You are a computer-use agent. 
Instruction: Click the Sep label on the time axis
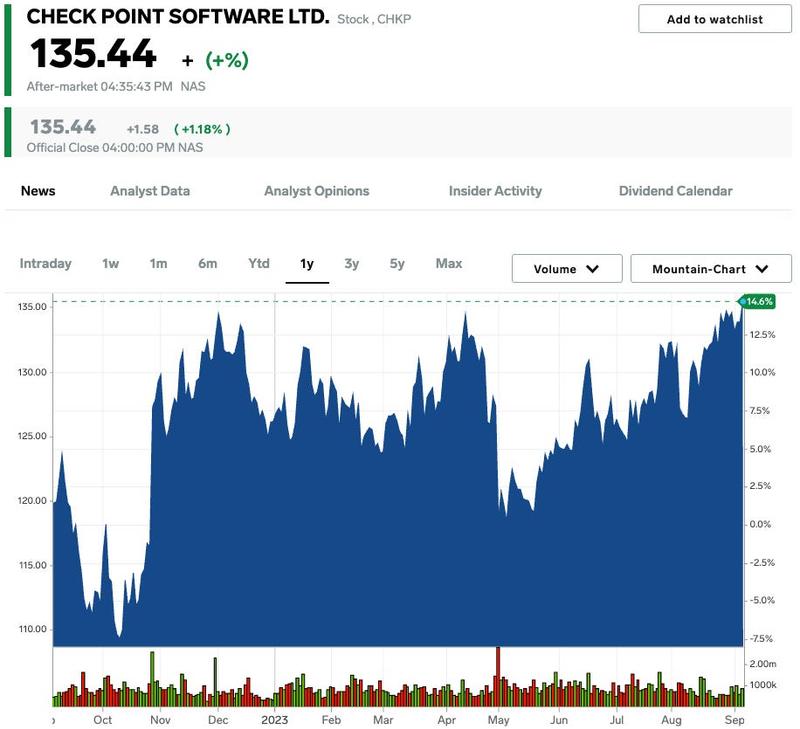click(x=734, y=720)
